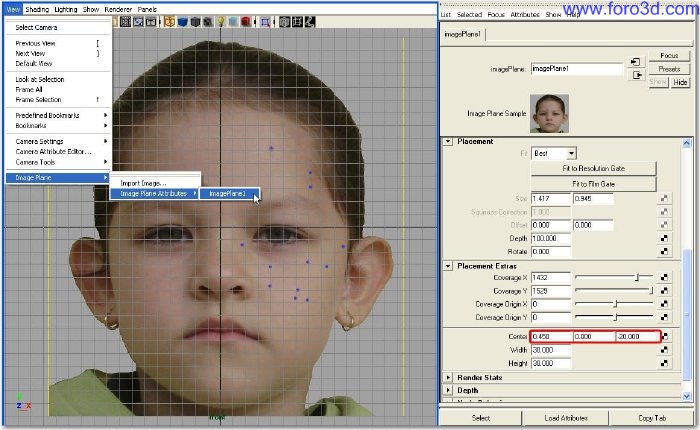The image size is (700, 430).
Task: Open Camera Tools submenu
Action: (58, 162)
